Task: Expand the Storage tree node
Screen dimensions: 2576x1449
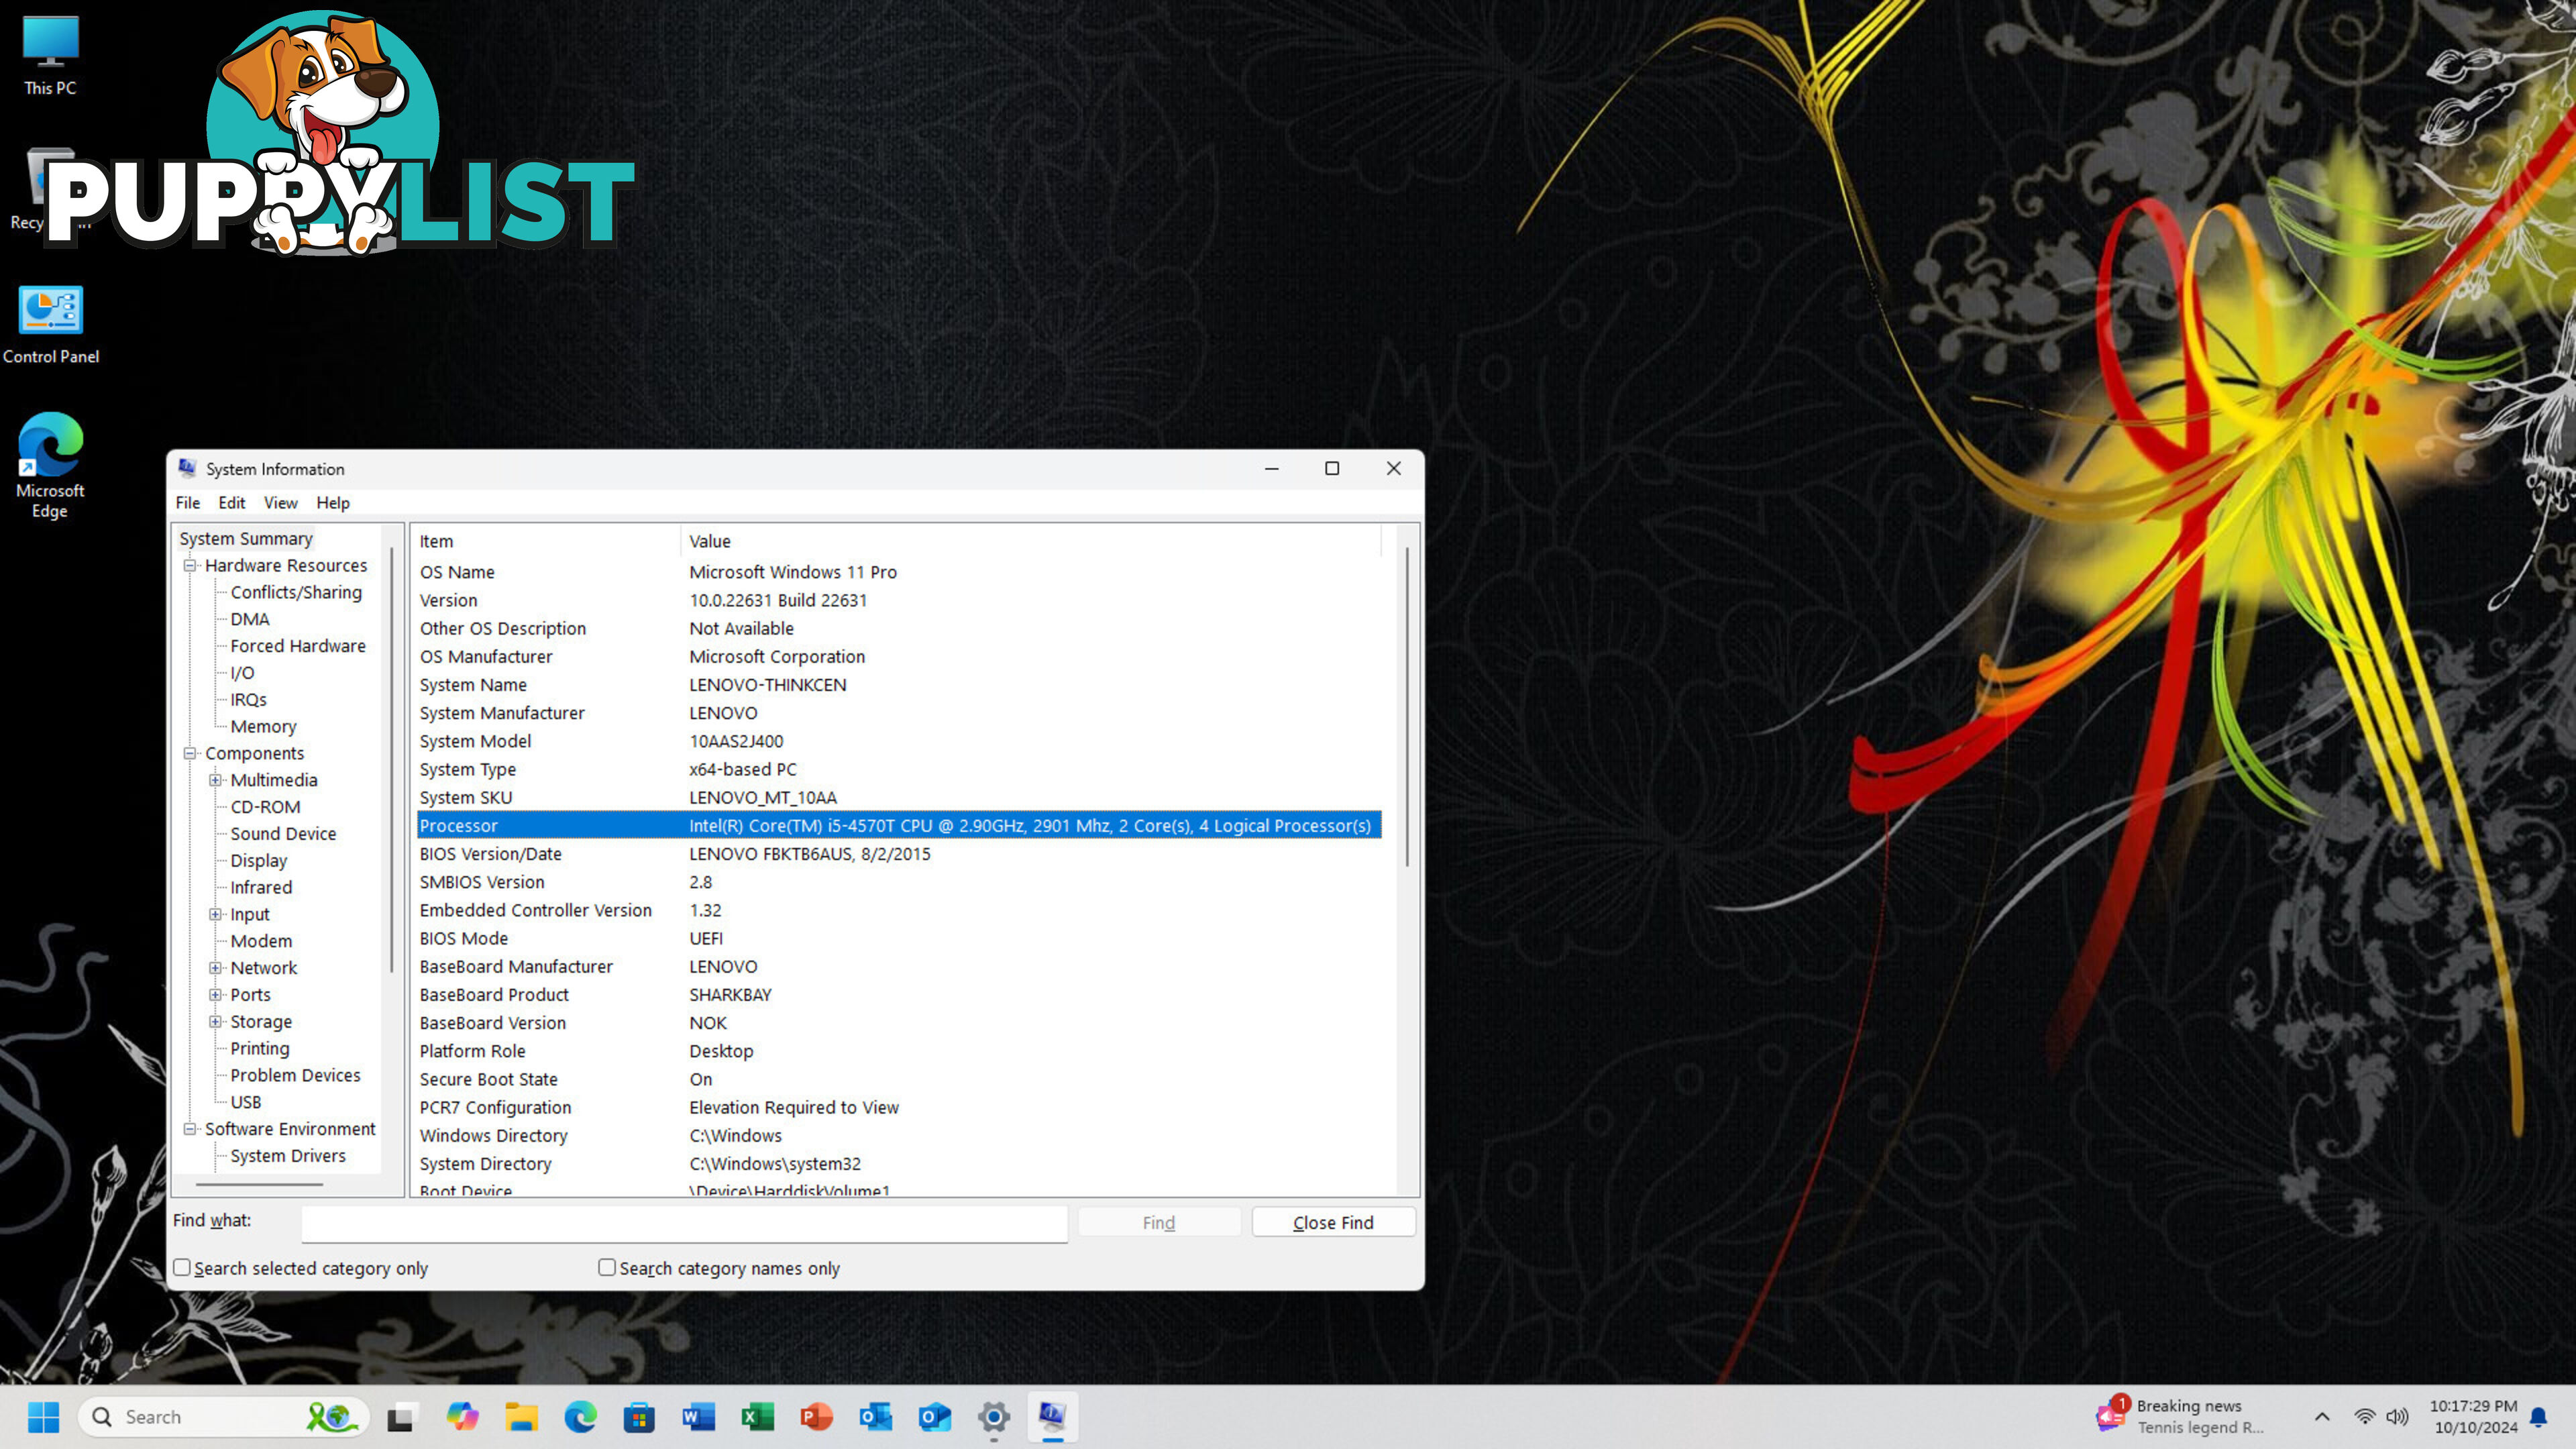Action: click(215, 1021)
